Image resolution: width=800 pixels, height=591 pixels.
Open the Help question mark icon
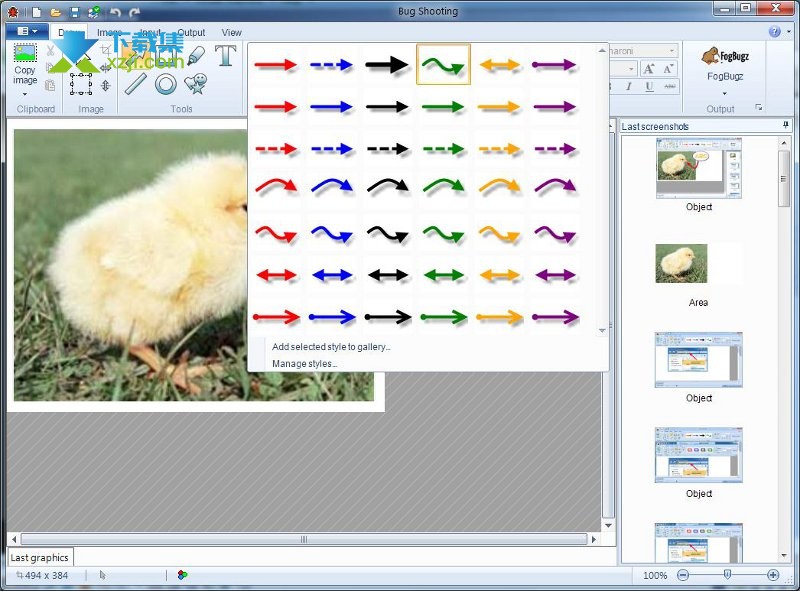point(774,32)
